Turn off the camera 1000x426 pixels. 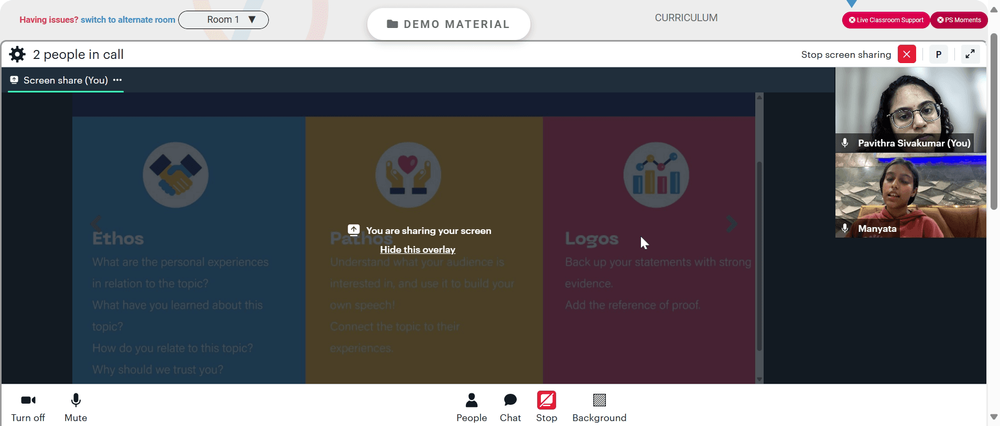(28, 408)
